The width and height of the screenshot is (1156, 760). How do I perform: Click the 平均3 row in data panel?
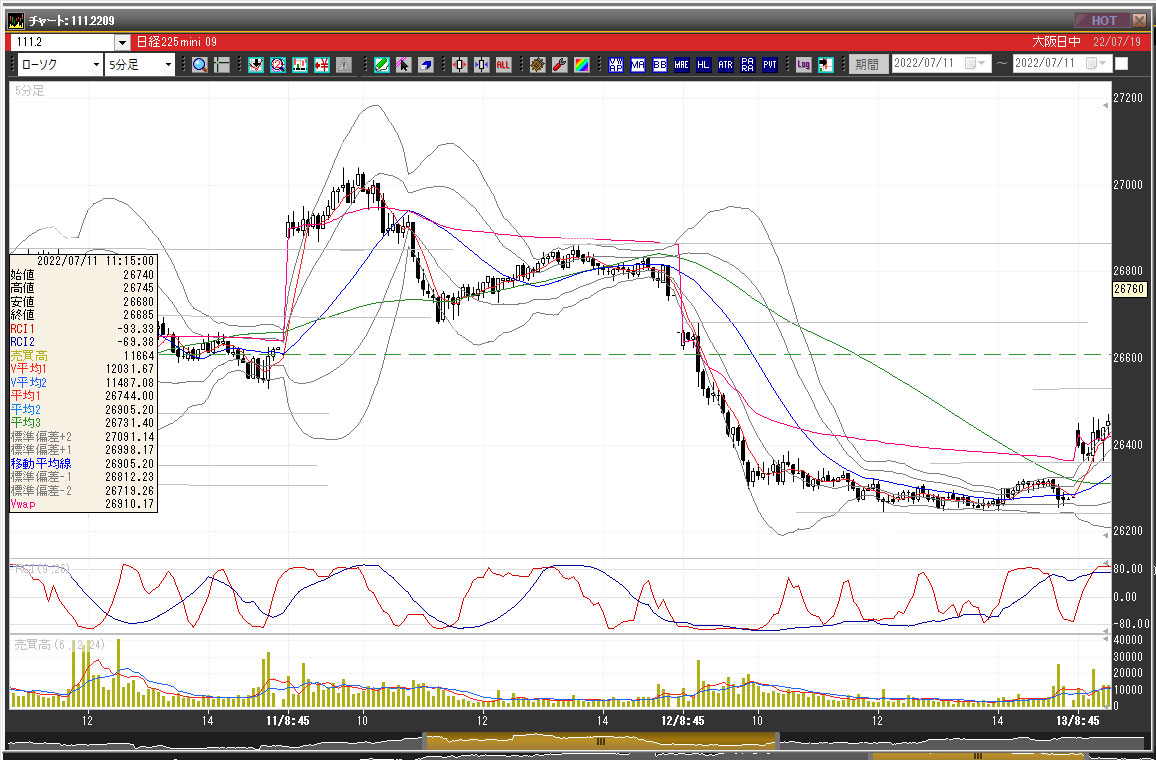coord(83,423)
